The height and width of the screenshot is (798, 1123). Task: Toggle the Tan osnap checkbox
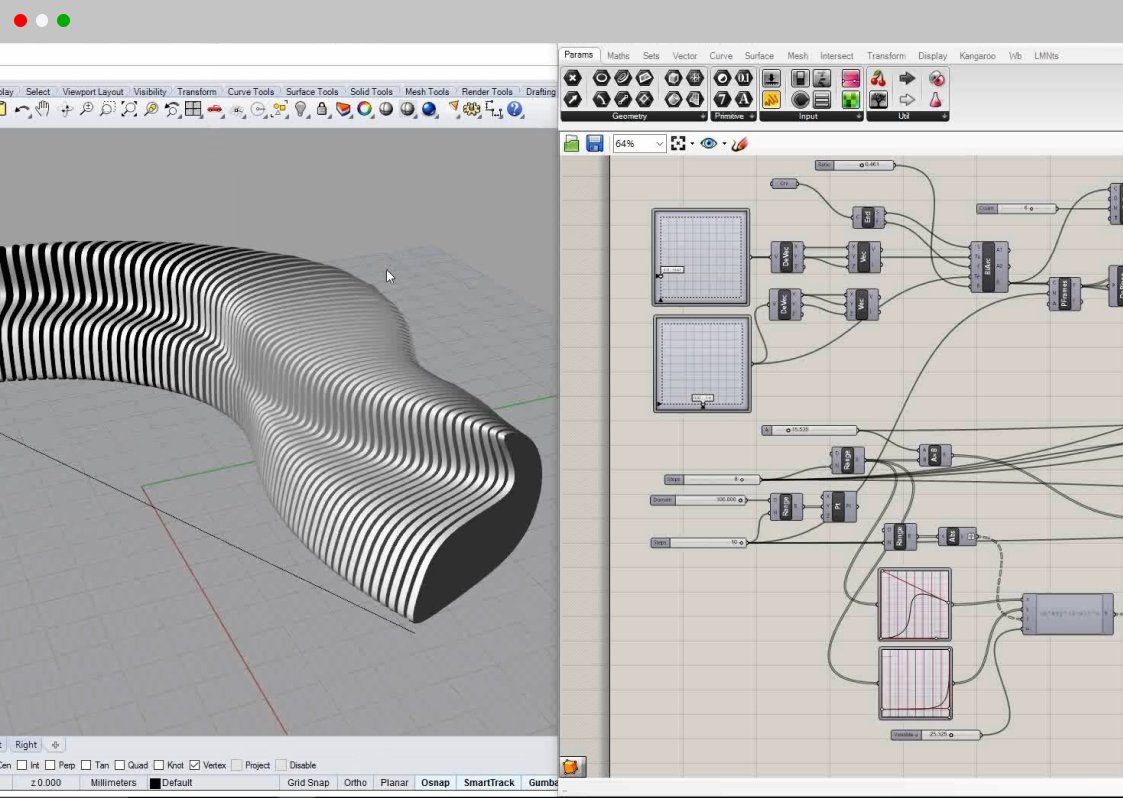click(x=87, y=765)
